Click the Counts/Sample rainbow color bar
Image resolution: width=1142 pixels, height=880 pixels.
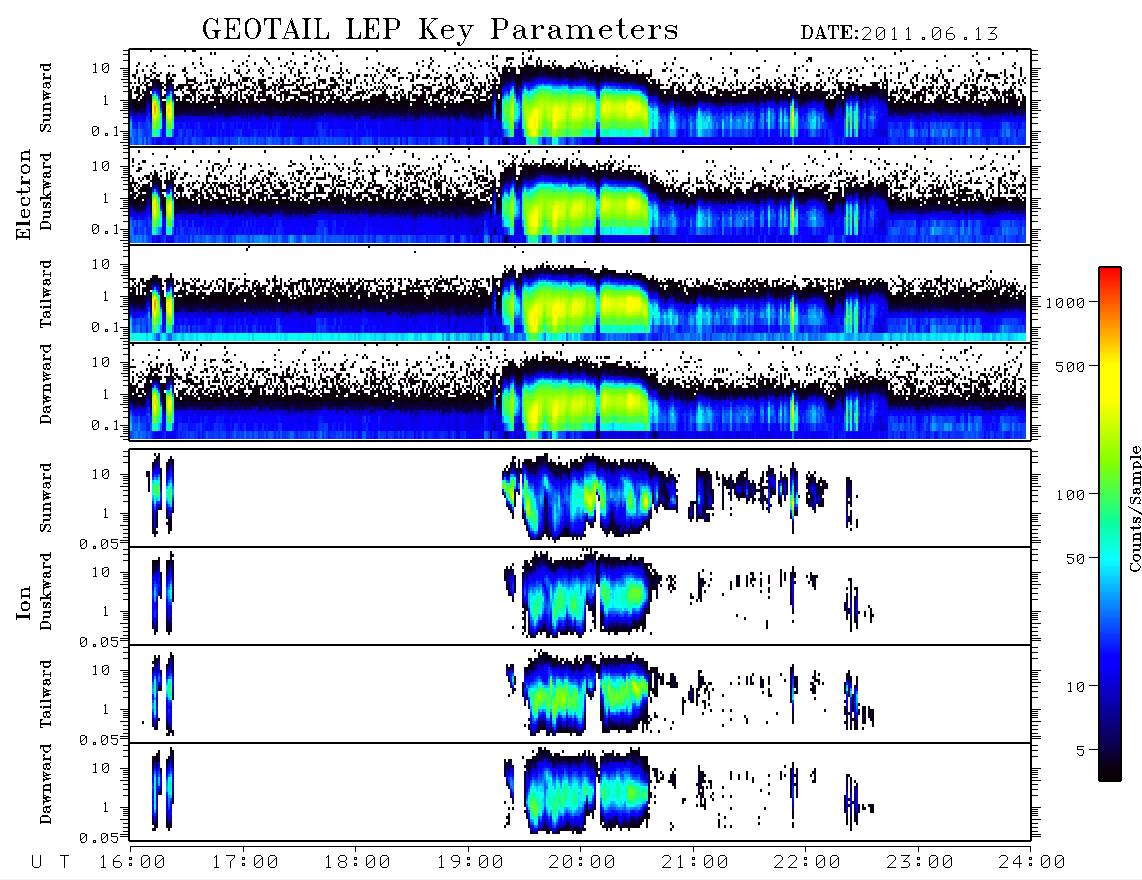pyautogui.click(x=1110, y=524)
